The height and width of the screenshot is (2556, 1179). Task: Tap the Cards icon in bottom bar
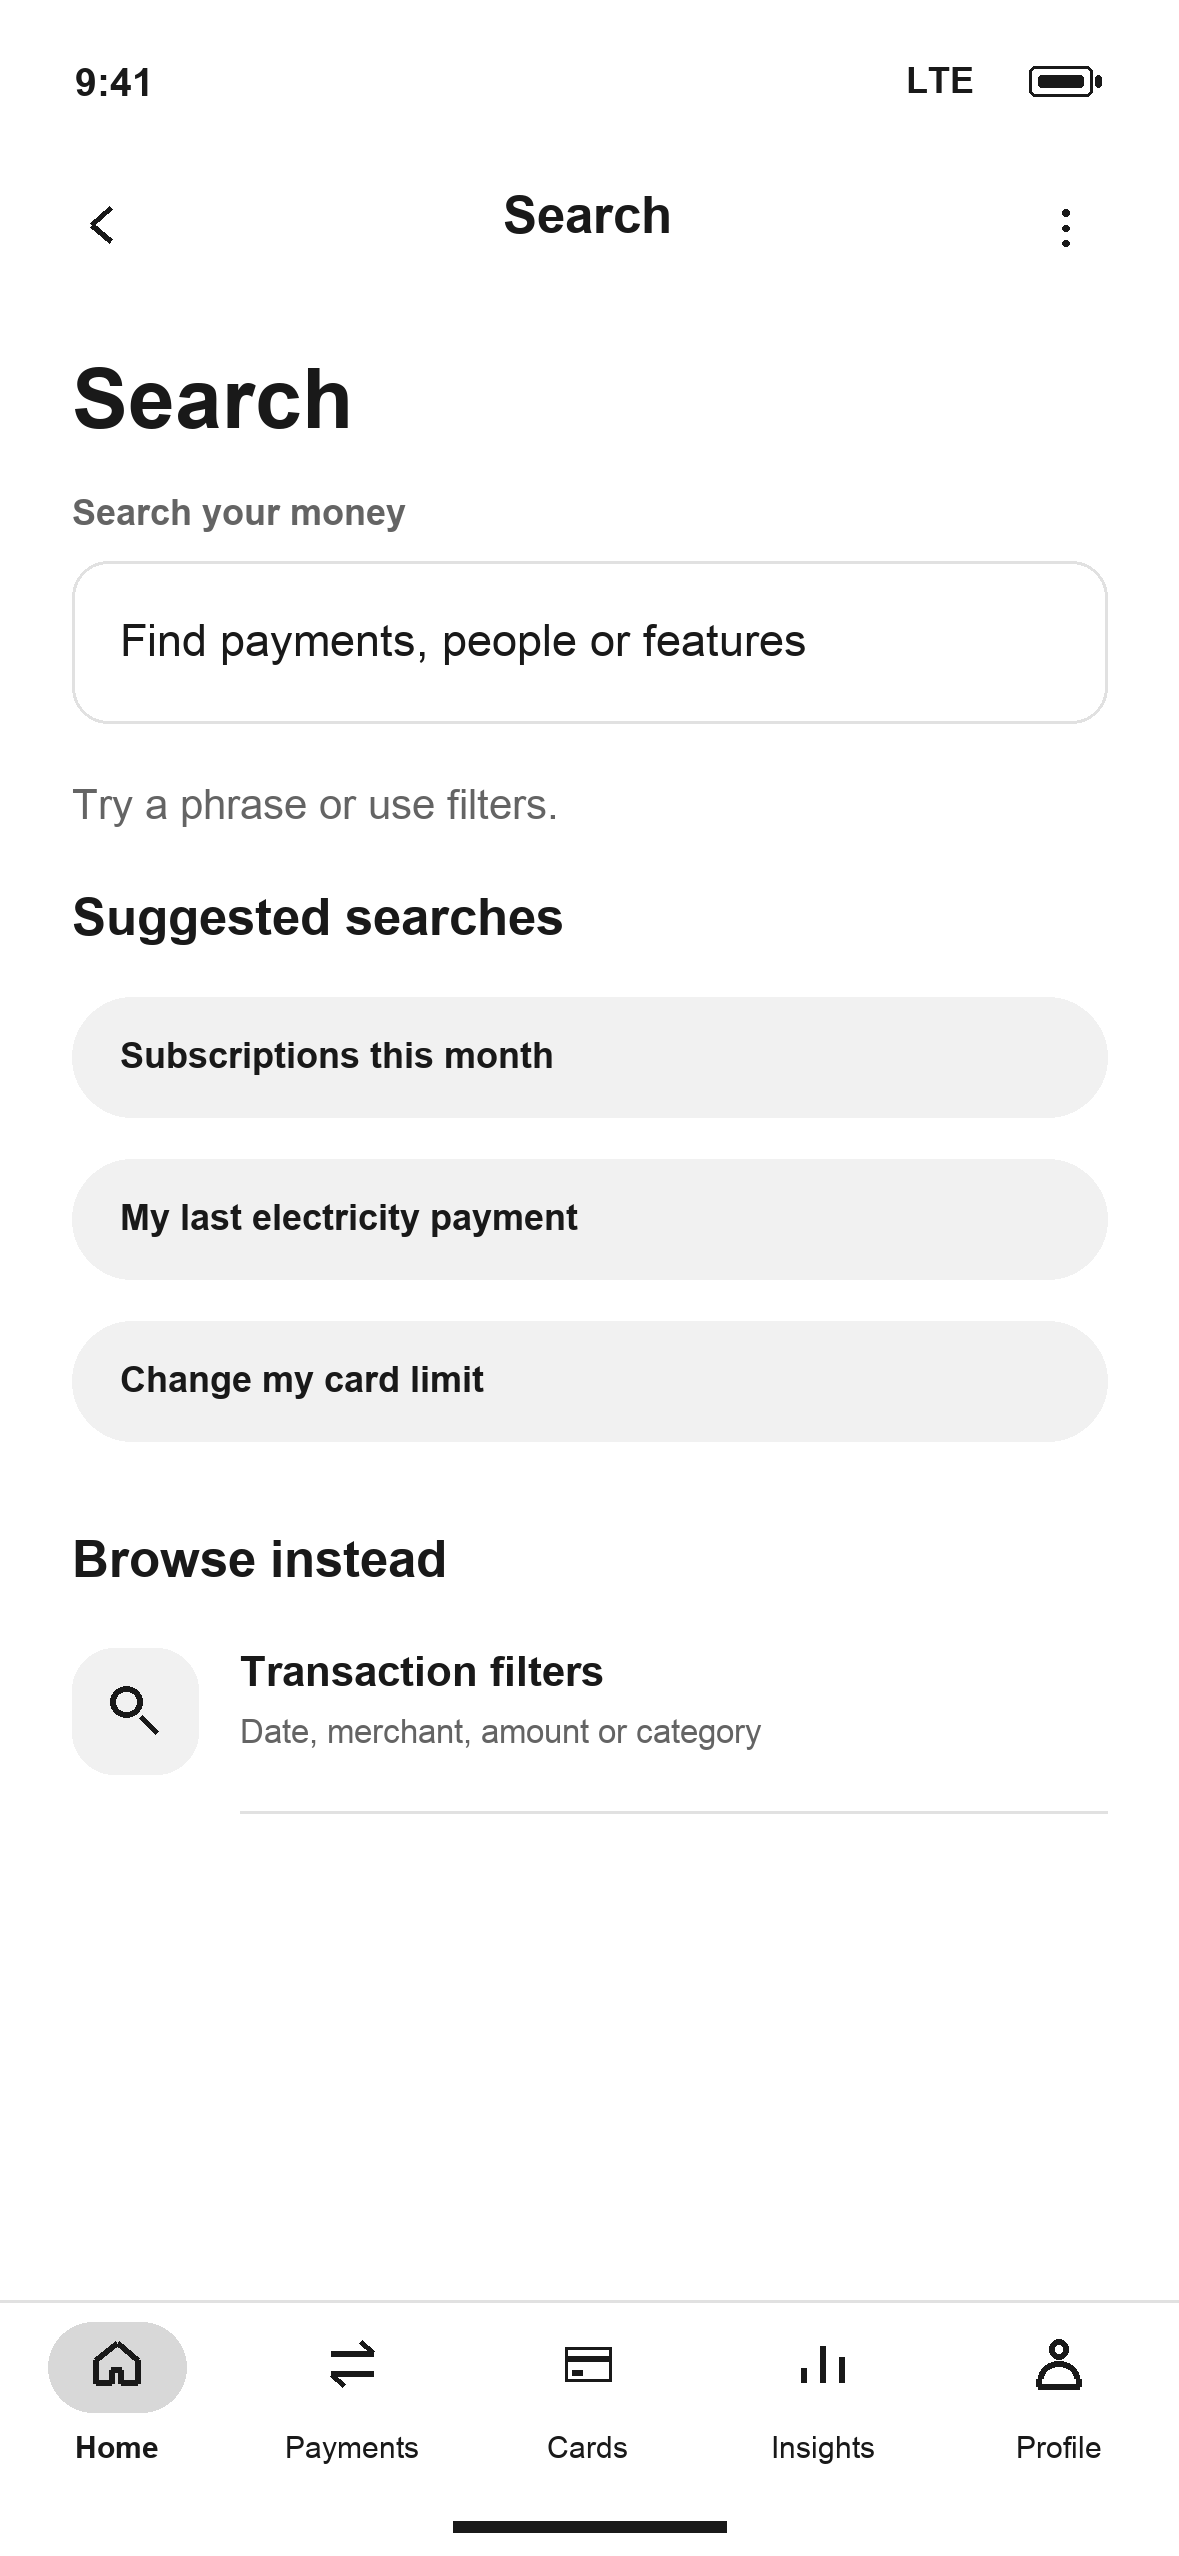tap(588, 2365)
